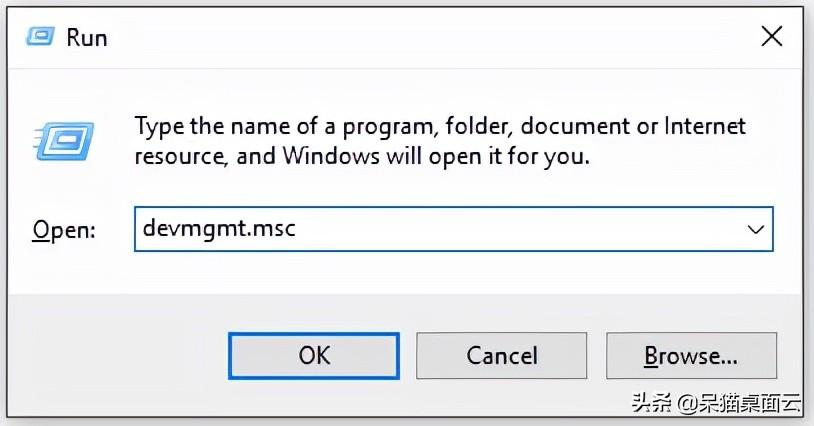Open the file picker via Browse...
The image size is (814, 426).
(691, 356)
